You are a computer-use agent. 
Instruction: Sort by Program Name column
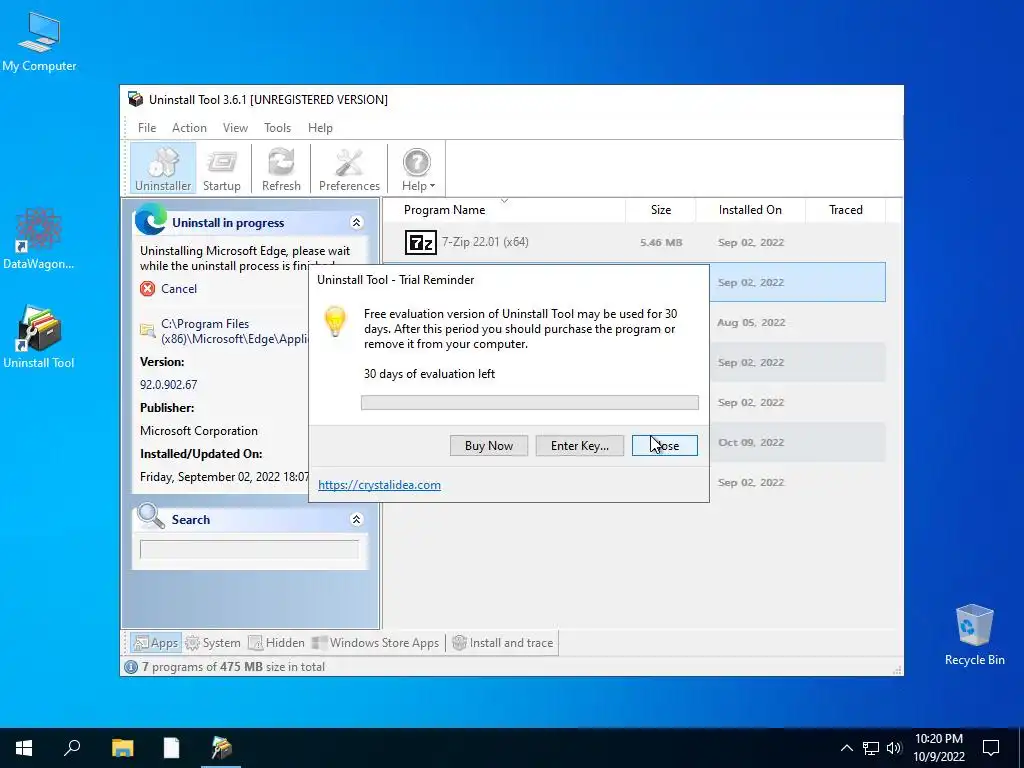(x=444, y=210)
